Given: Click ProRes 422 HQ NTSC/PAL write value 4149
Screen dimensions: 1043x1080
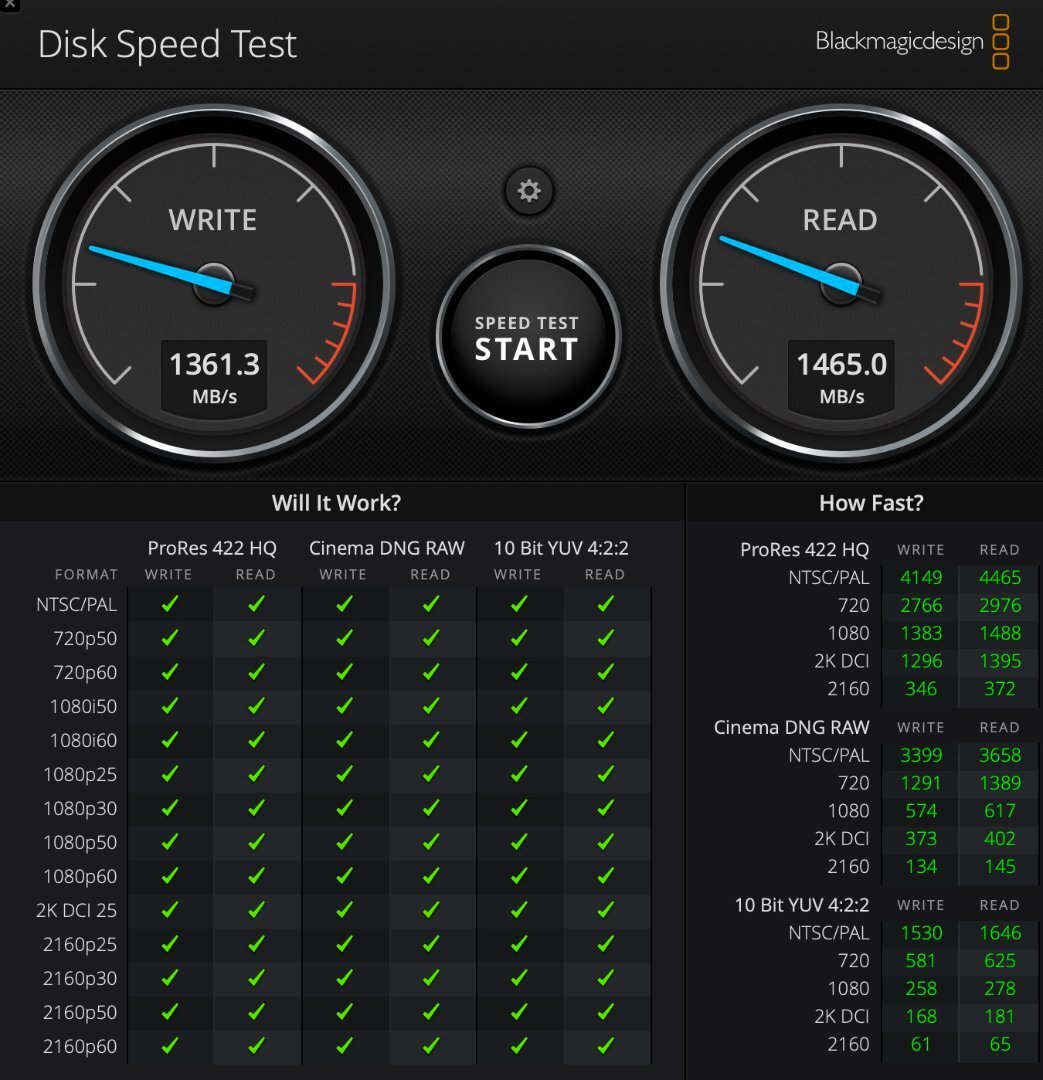Looking at the screenshot, I should tap(921, 577).
